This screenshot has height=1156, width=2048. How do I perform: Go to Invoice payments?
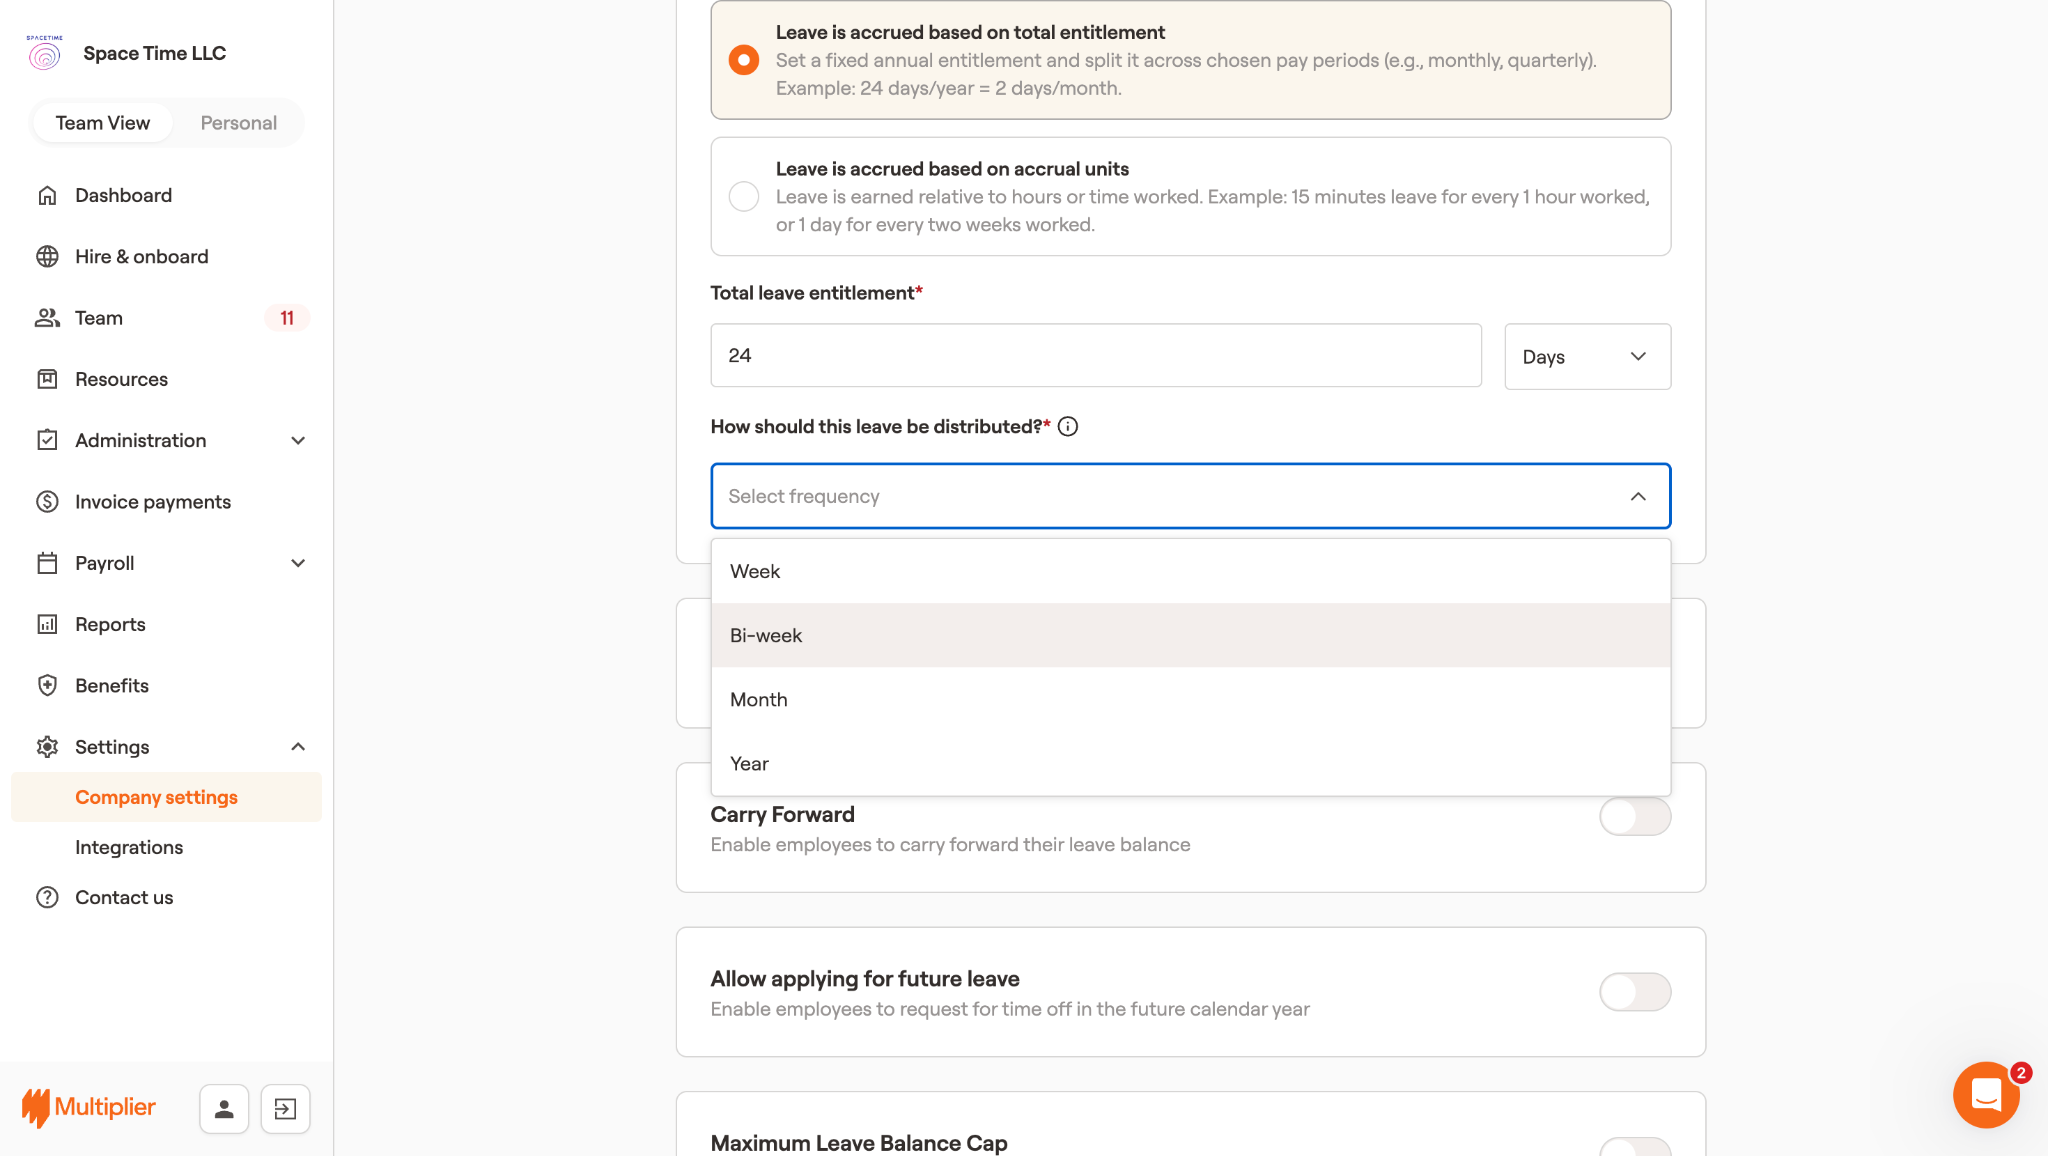pos(153,502)
